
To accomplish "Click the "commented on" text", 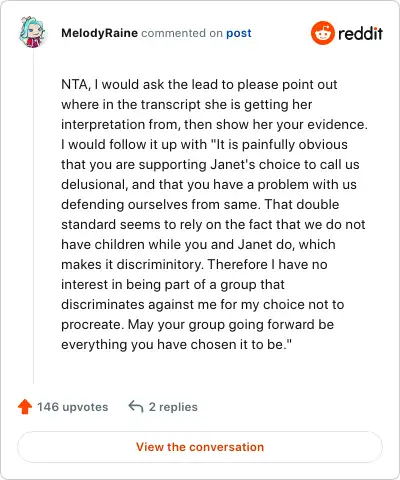I will click(x=182, y=33).
